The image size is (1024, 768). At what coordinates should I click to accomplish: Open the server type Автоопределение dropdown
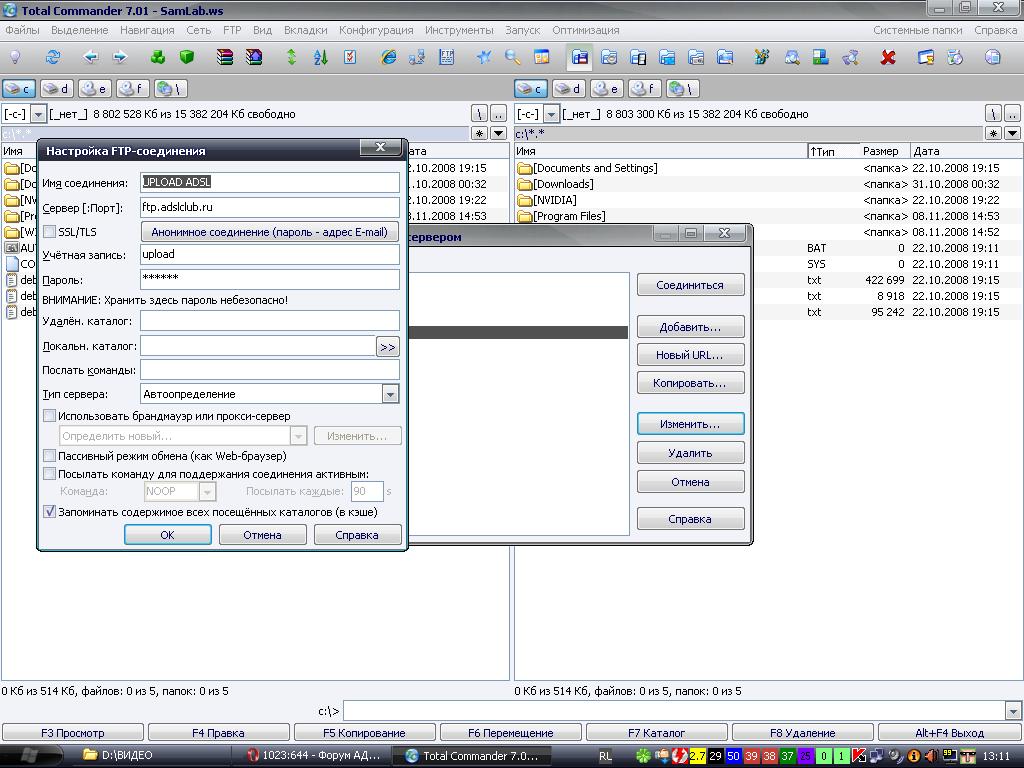click(390, 394)
